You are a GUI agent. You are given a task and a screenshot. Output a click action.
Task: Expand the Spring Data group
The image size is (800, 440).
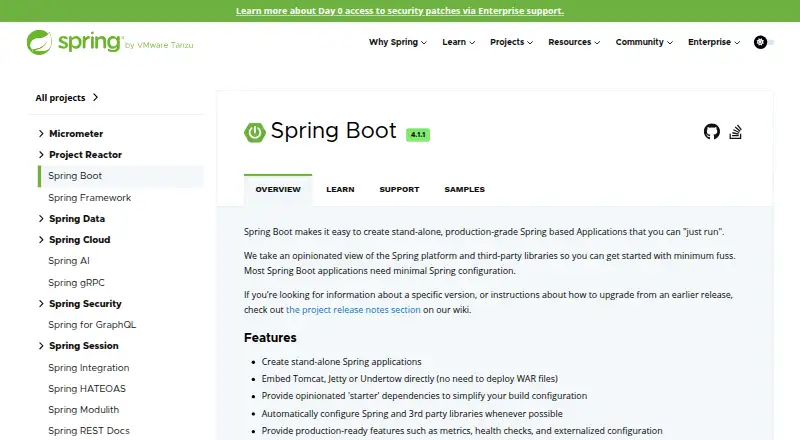tap(41, 218)
